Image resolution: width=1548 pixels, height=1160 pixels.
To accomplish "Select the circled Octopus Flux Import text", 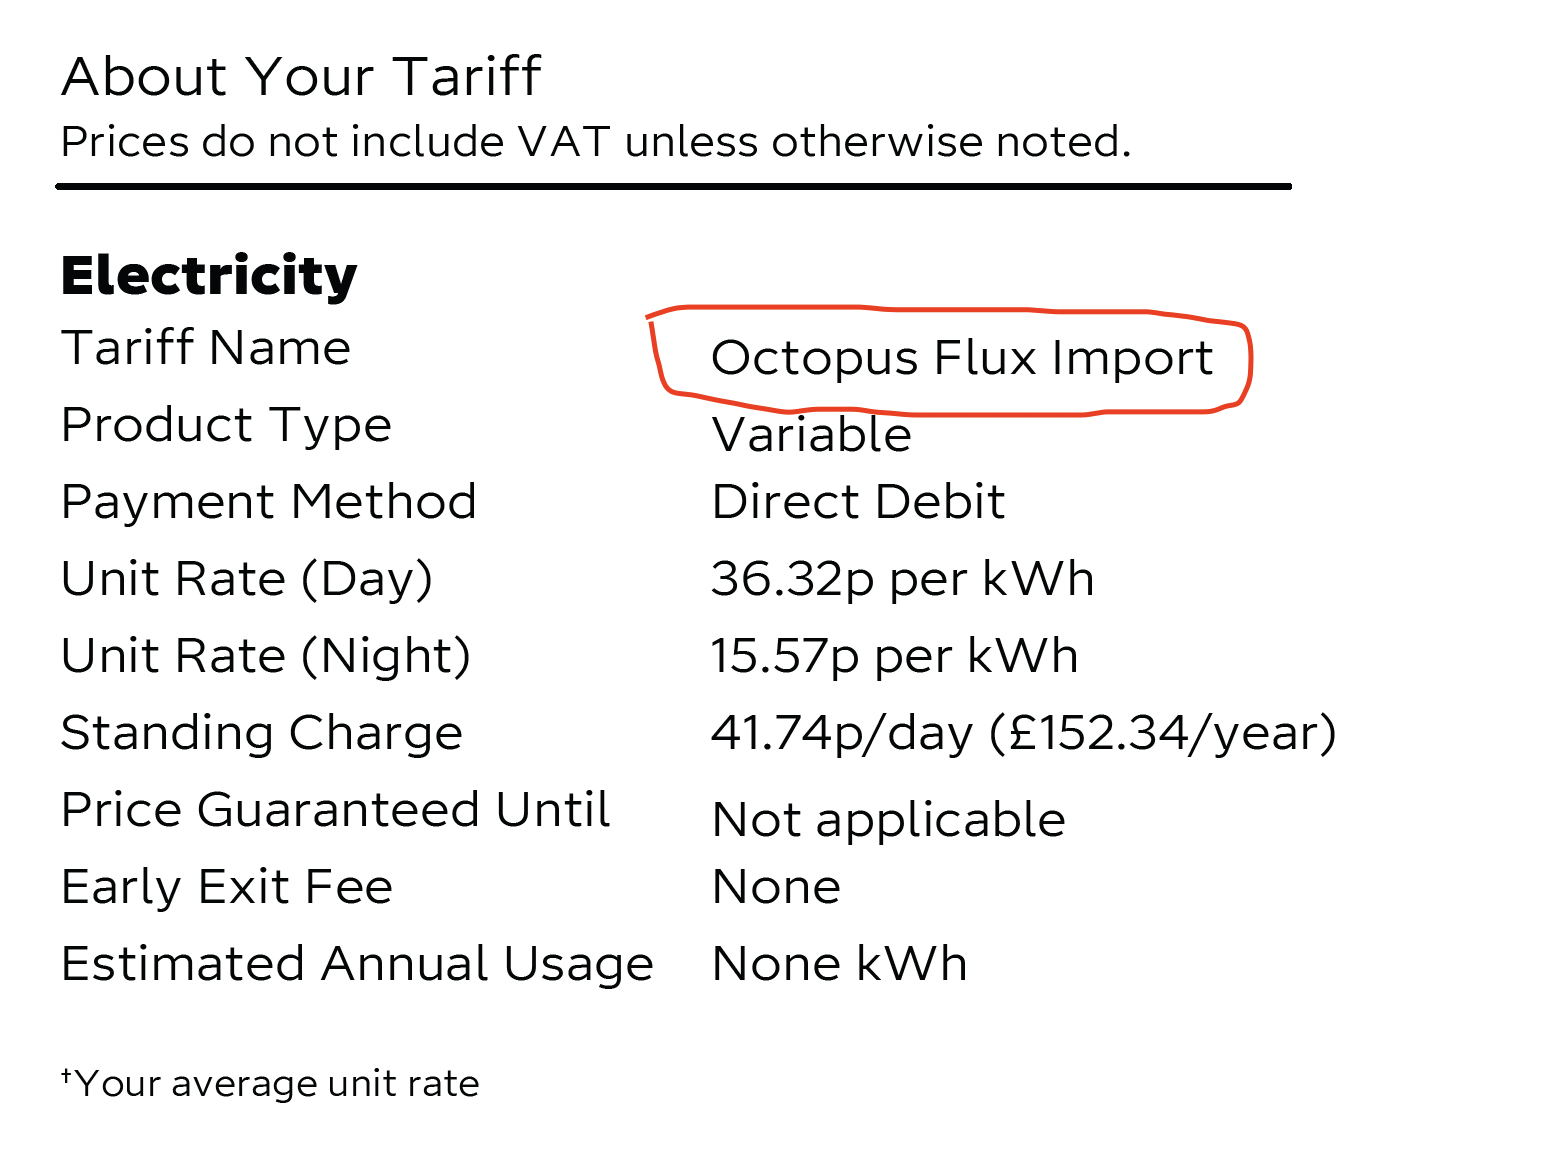I will (962, 358).
